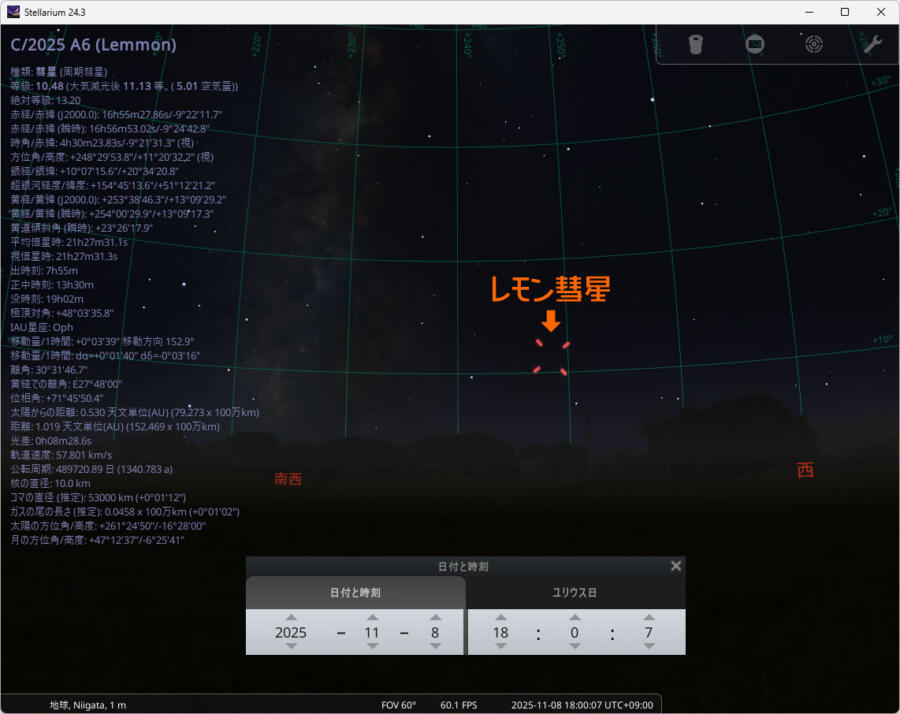Click the Niigata location in status bar
The height and width of the screenshot is (714, 900).
pos(88,705)
